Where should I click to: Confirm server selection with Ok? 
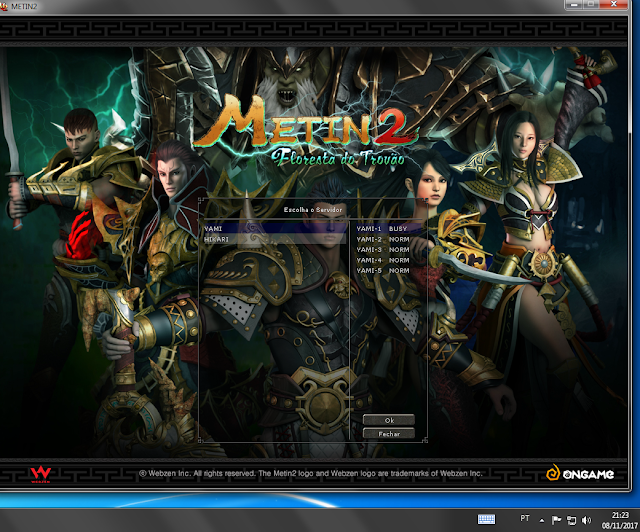[389, 420]
